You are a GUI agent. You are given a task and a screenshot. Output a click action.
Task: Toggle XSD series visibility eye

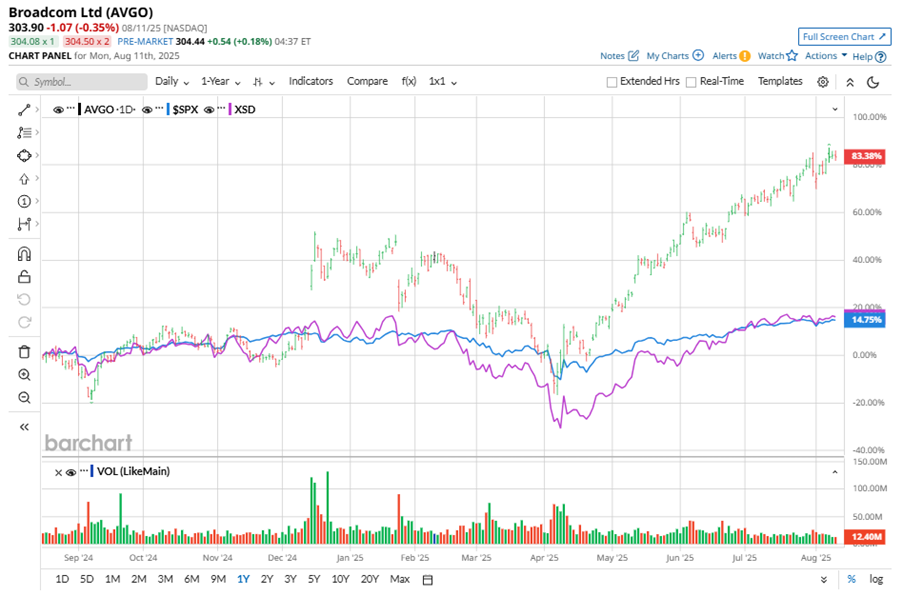[x=209, y=109]
